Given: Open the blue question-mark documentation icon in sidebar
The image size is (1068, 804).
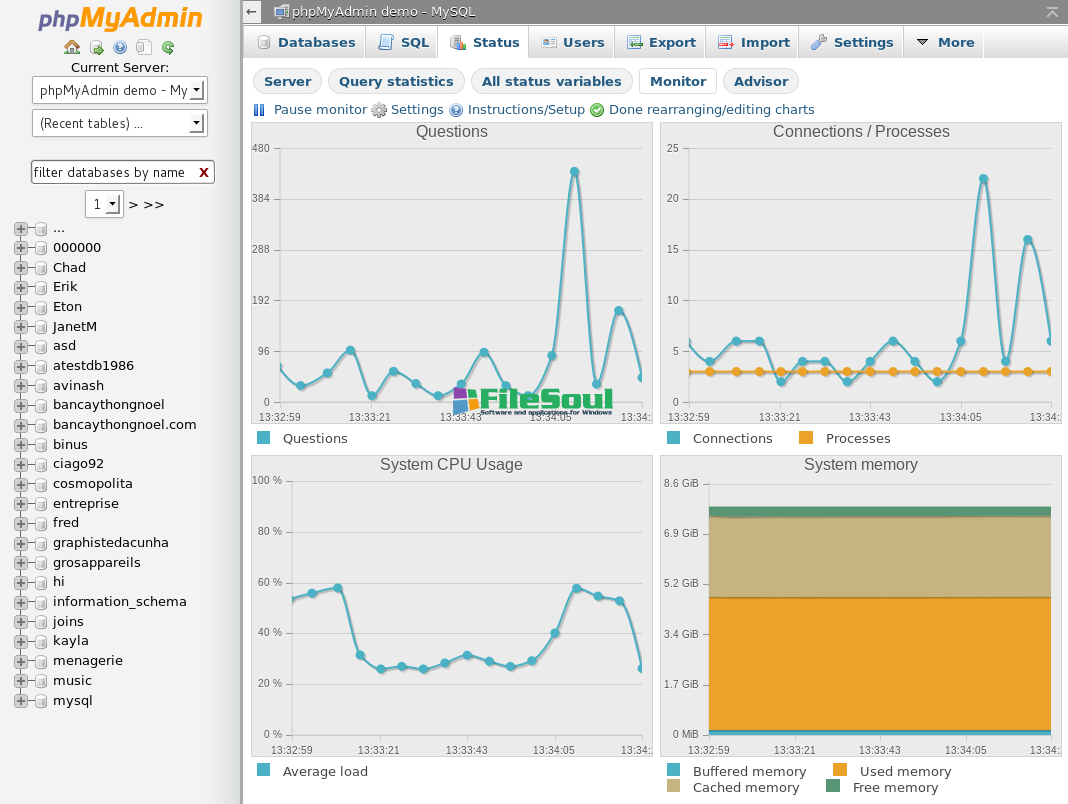Looking at the screenshot, I should pyautogui.click(x=120, y=47).
